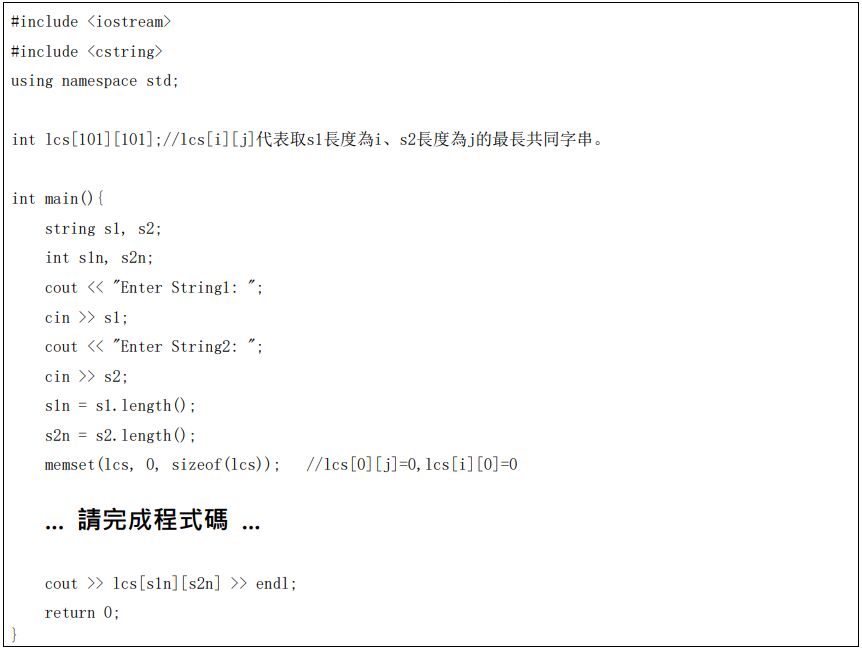
Task: Click the 'int s1n, s2n;' declaration
Action: (99, 258)
